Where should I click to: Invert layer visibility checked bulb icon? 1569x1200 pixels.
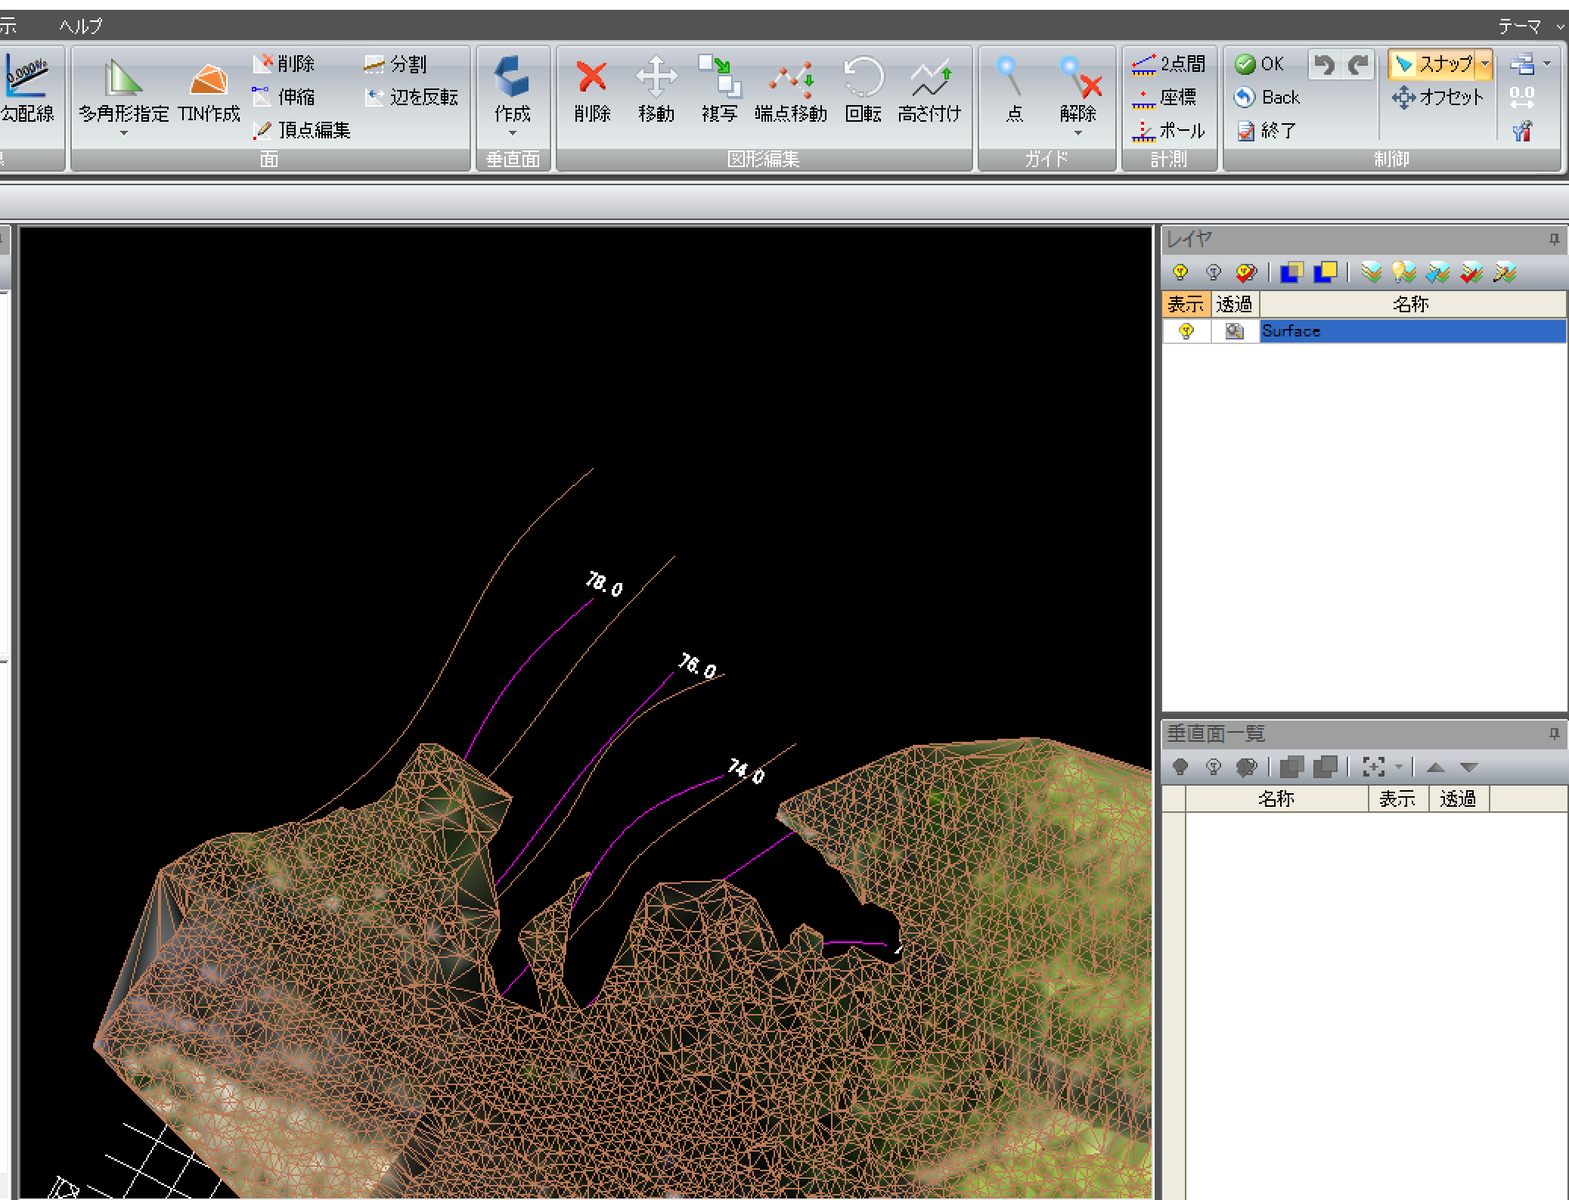click(x=1246, y=272)
